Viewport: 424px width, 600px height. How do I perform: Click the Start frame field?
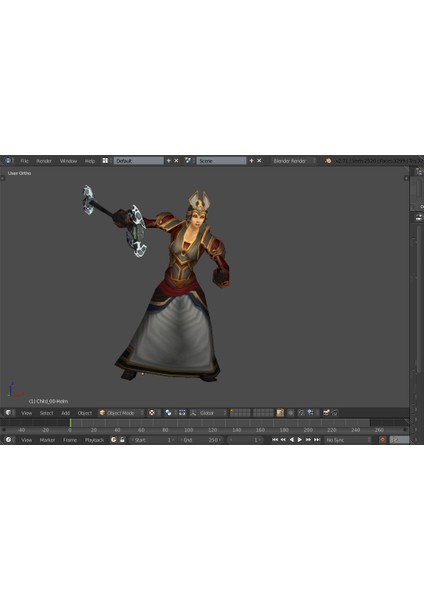(153, 440)
